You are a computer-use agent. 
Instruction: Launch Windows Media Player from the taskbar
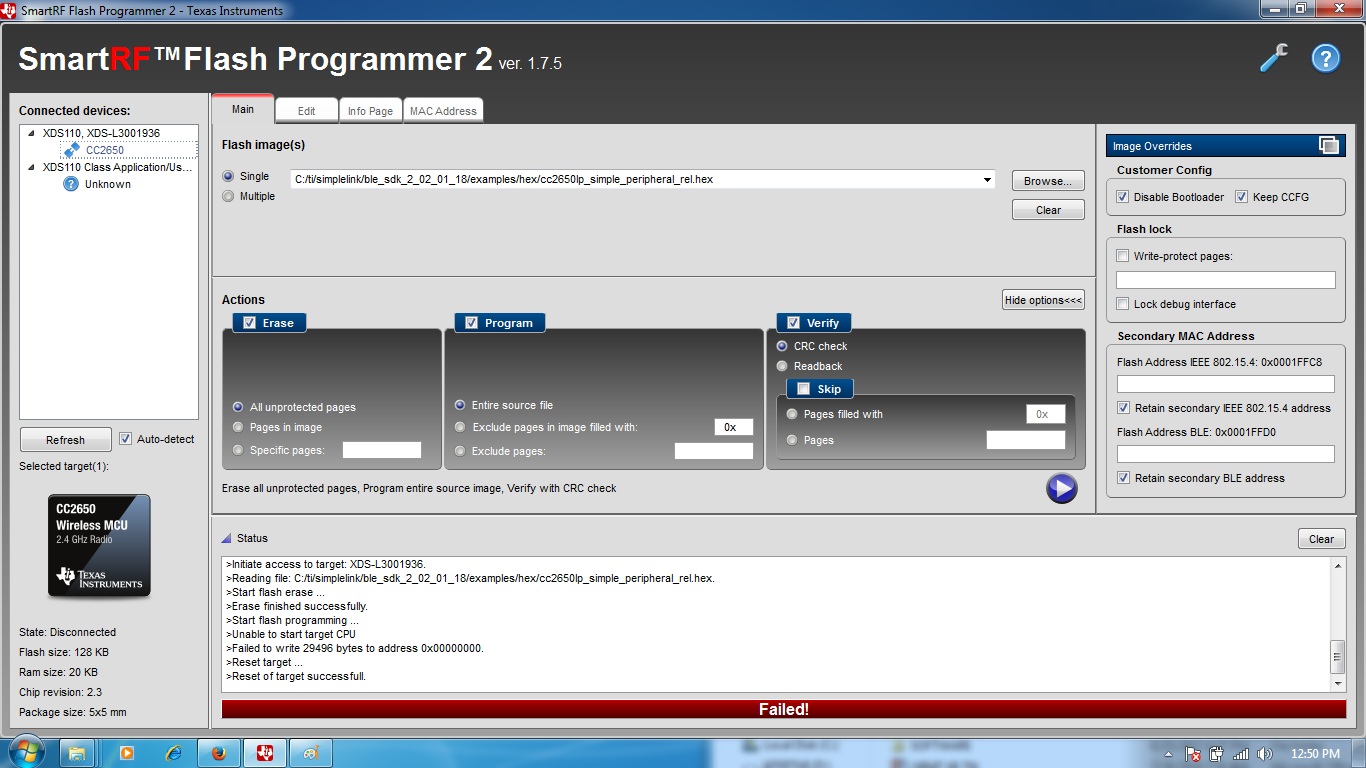127,752
